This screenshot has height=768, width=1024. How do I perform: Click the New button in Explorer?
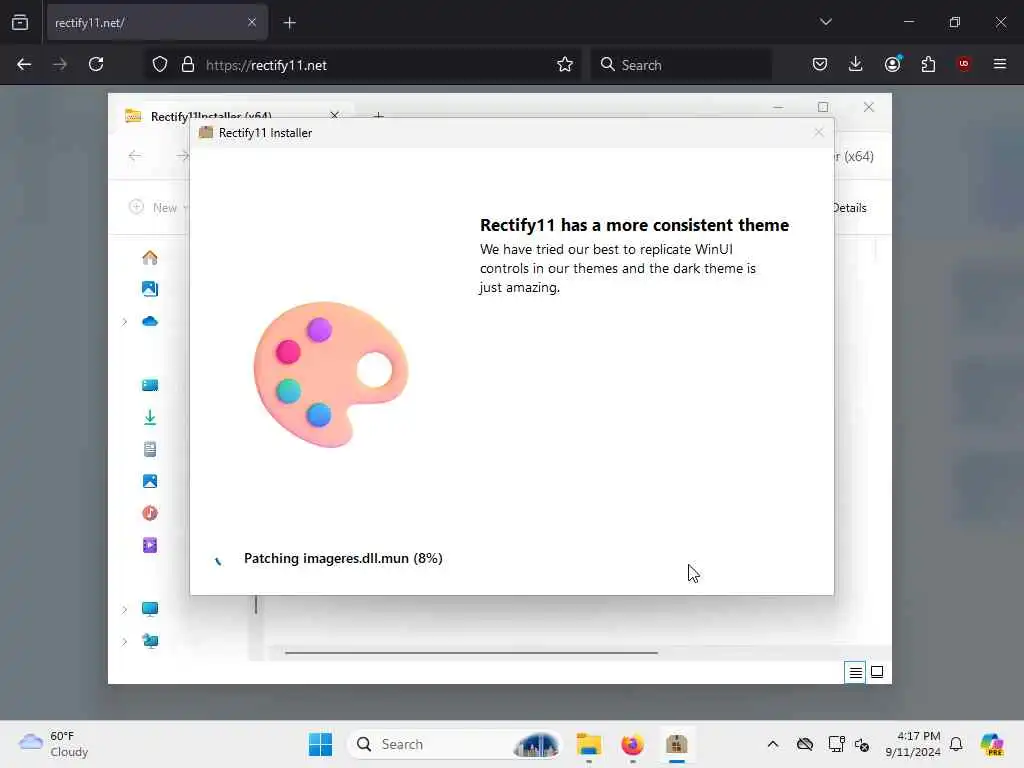(x=157, y=208)
